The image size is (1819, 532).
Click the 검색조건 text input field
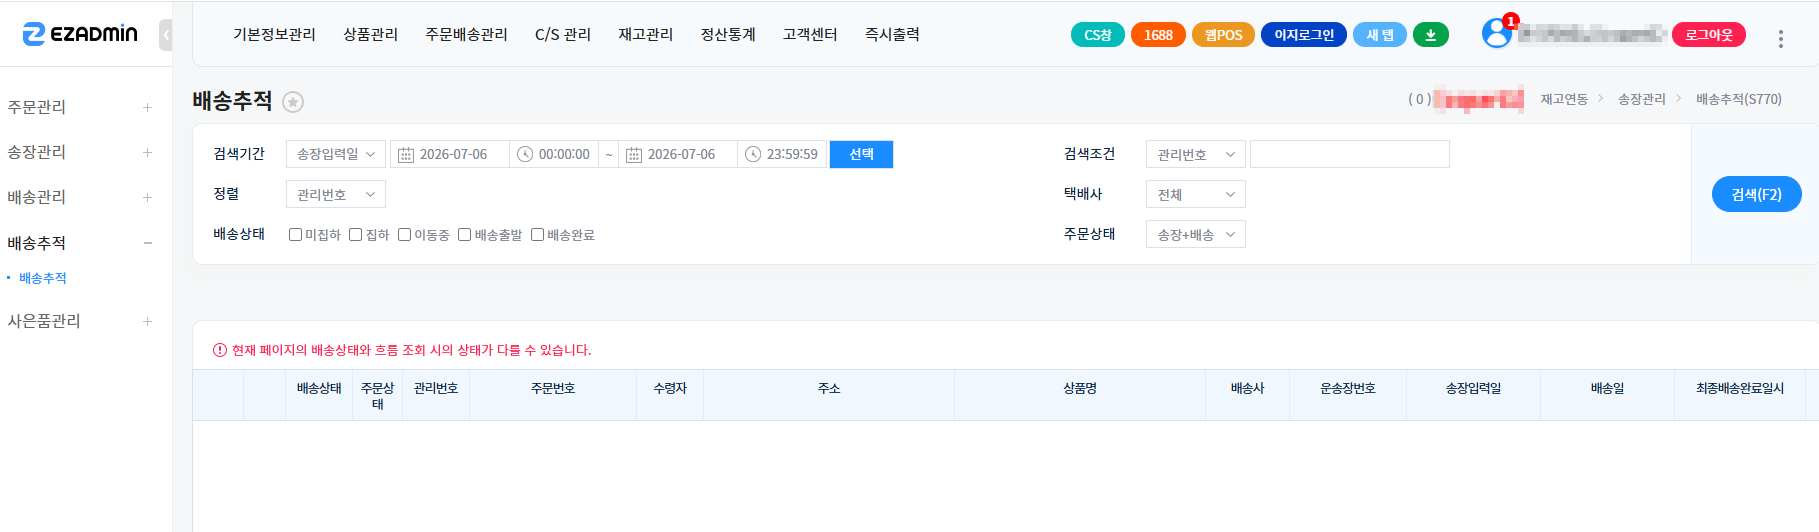tap(1350, 154)
